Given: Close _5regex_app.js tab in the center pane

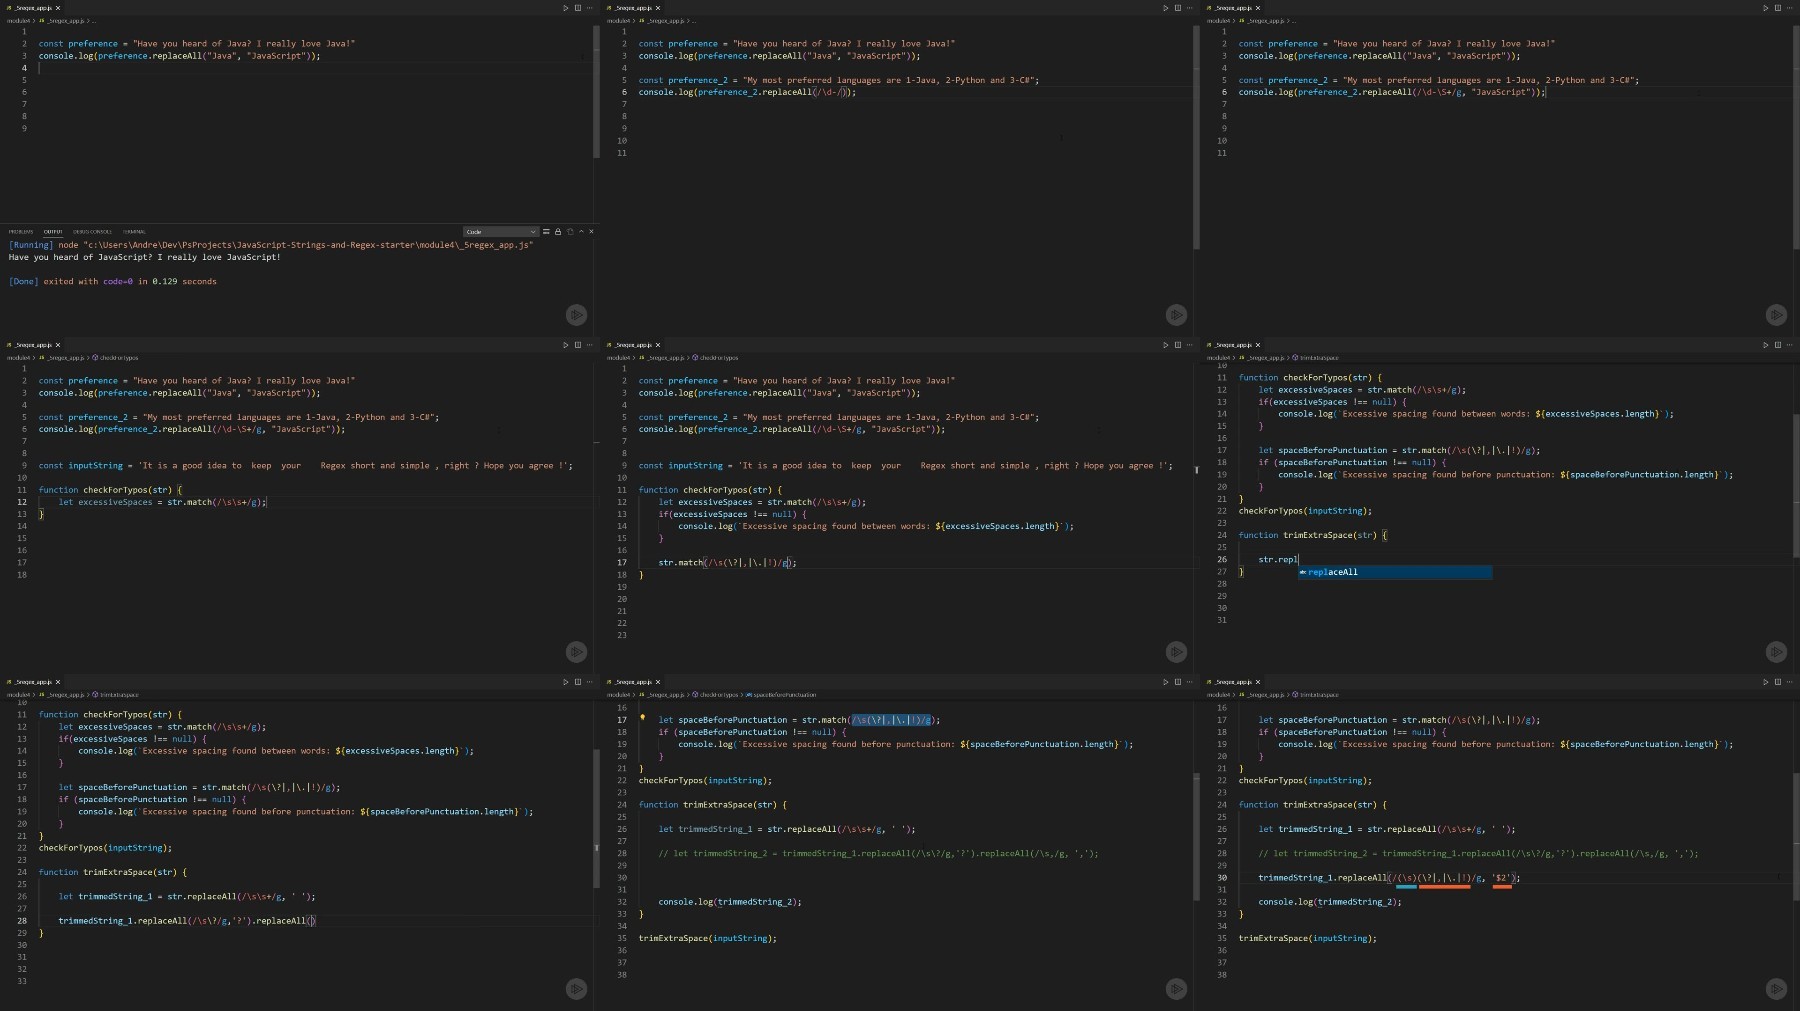Looking at the screenshot, I should [658, 345].
